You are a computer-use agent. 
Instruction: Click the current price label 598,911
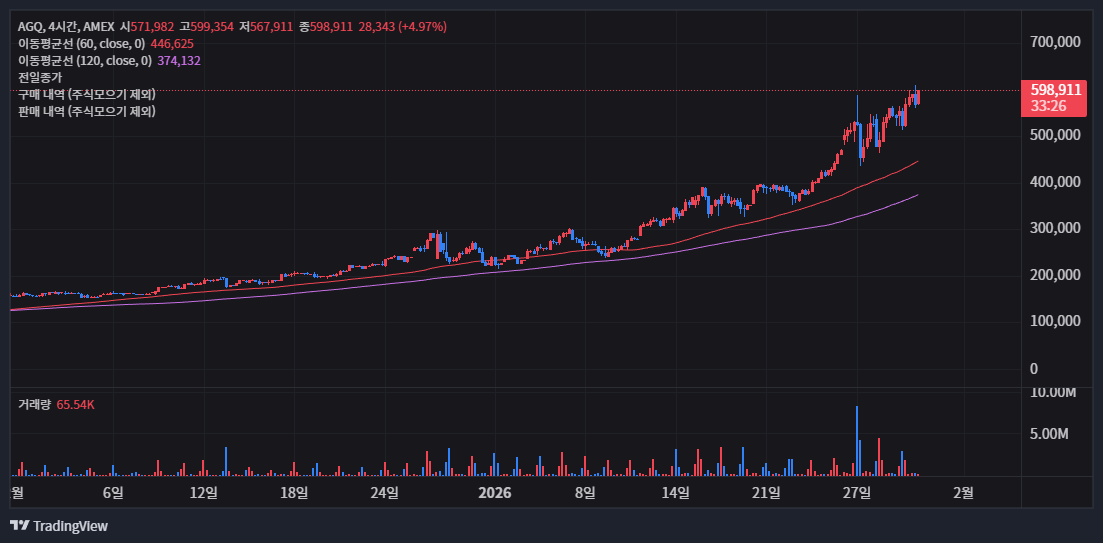pyautogui.click(x=1055, y=89)
